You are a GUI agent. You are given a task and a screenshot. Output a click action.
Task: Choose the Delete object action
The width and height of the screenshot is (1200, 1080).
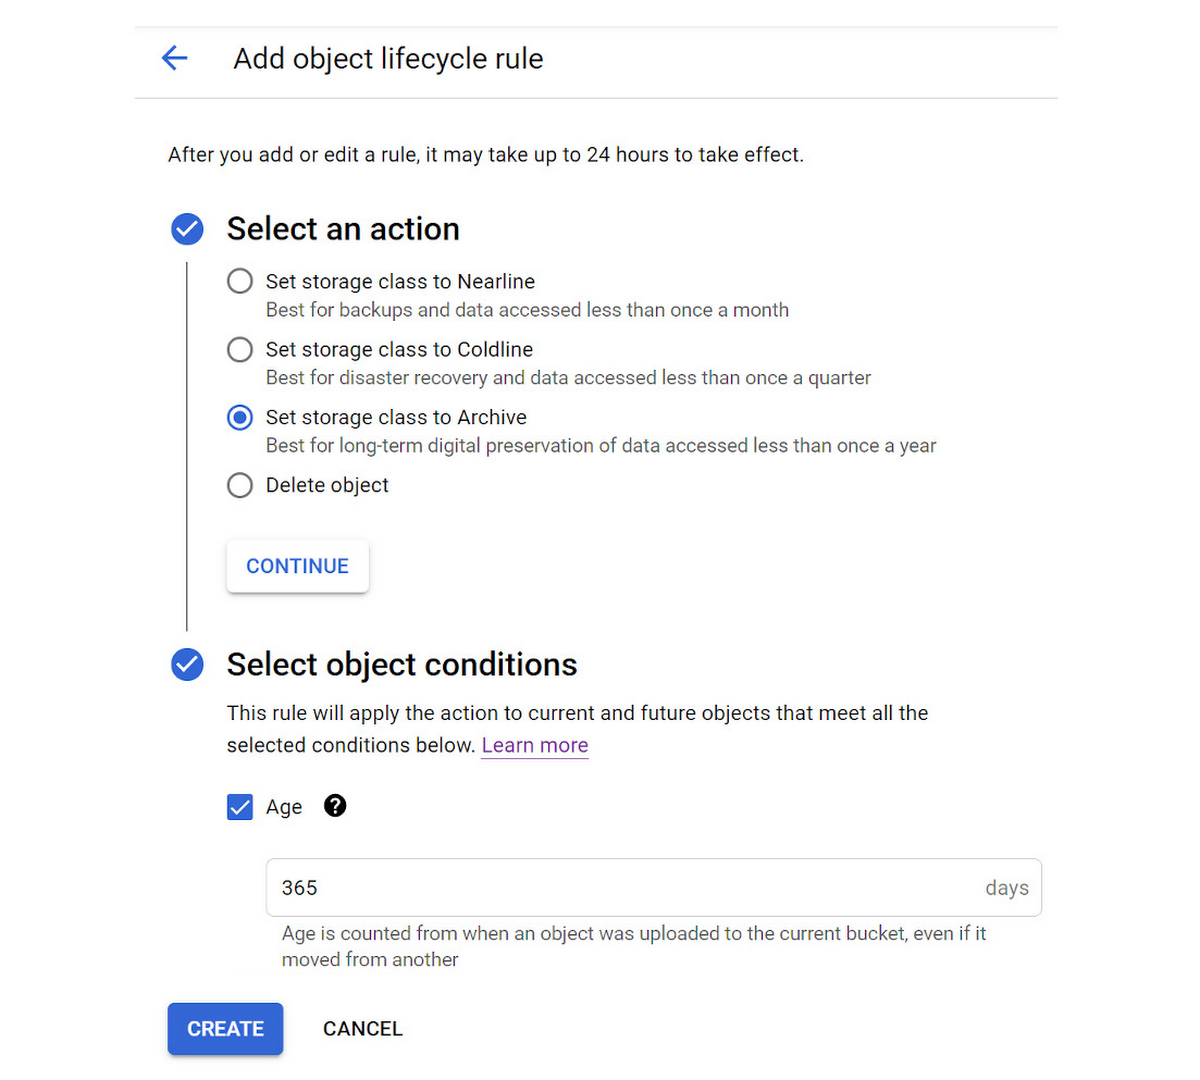coord(239,485)
